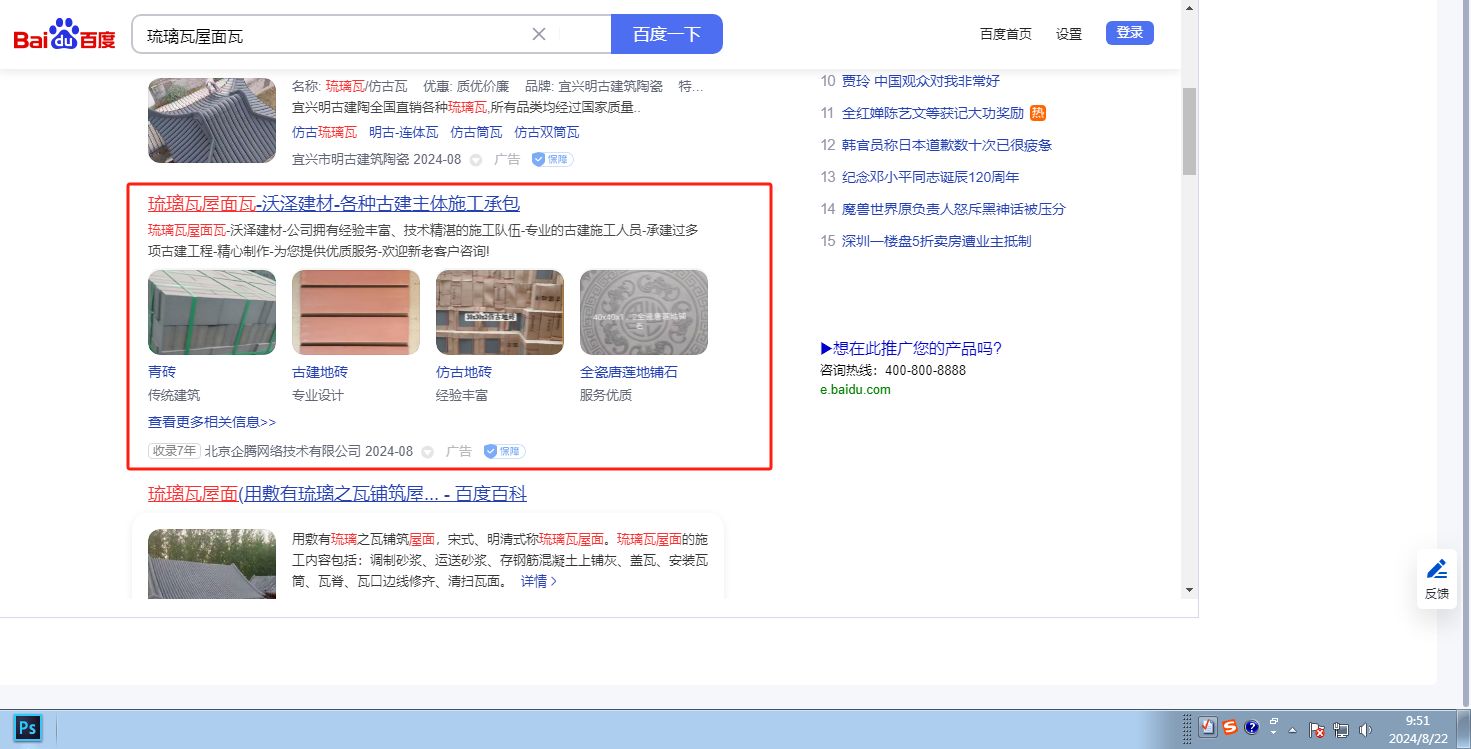Image resolution: width=1471 pixels, height=749 pixels.
Task: Open hot search 深圳一楼盘5折卖房遭业主抵制
Action: pos(937,241)
